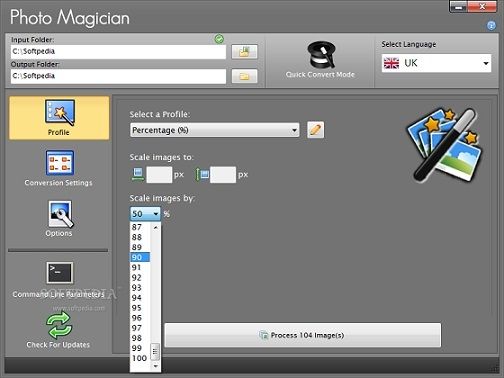
Task: Open Conversion Settings panel
Action: 59,168
